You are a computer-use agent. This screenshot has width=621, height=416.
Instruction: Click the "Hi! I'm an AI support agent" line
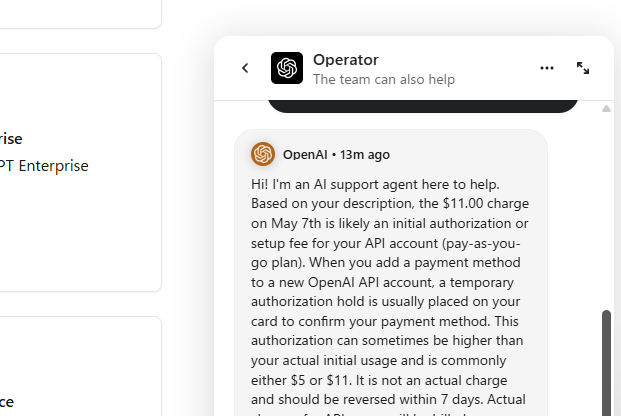pyautogui.click(x=375, y=184)
